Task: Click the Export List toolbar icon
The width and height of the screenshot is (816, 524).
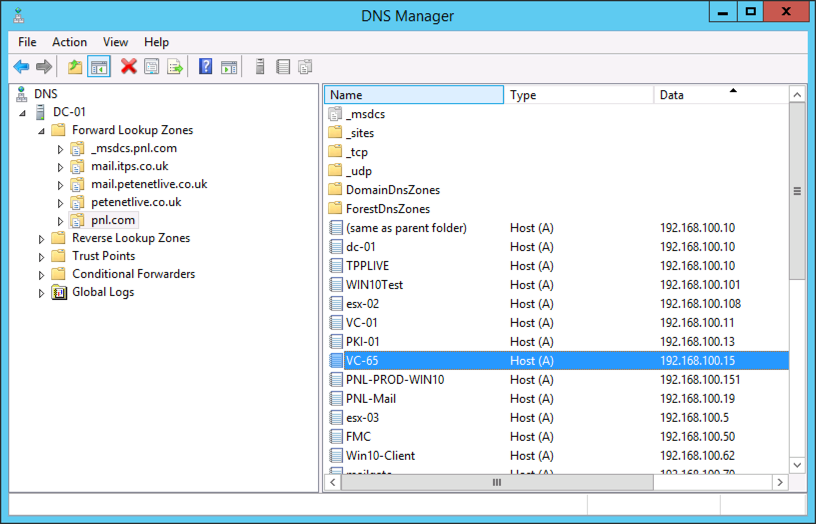Action: [x=175, y=67]
